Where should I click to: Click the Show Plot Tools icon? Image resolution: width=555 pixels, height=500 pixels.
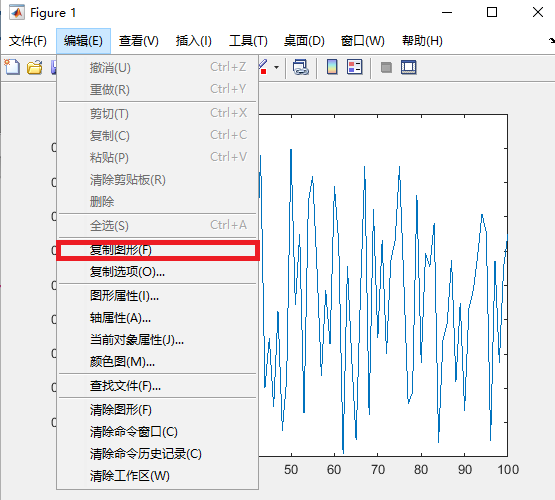pyautogui.click(x=408, y=67)
